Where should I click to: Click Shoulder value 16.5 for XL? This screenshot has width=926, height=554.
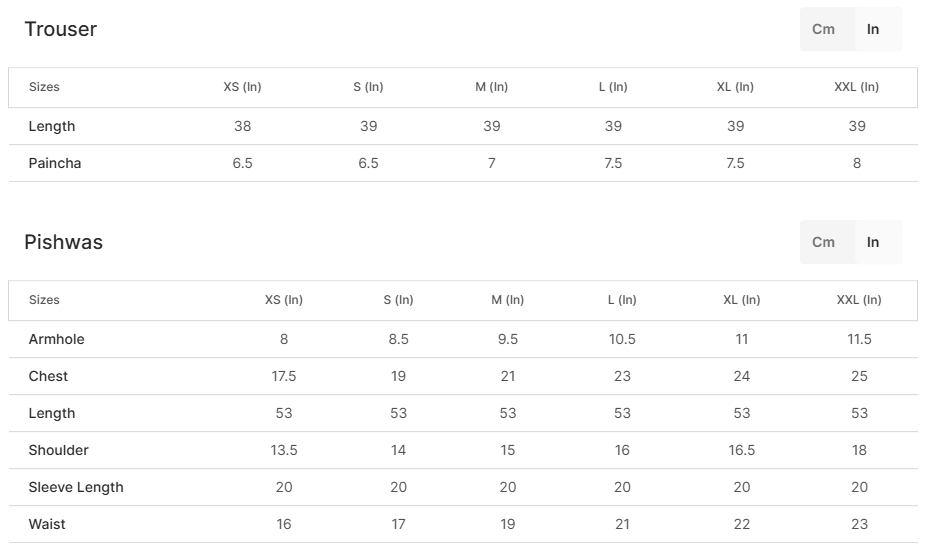(x=742, y=450)
